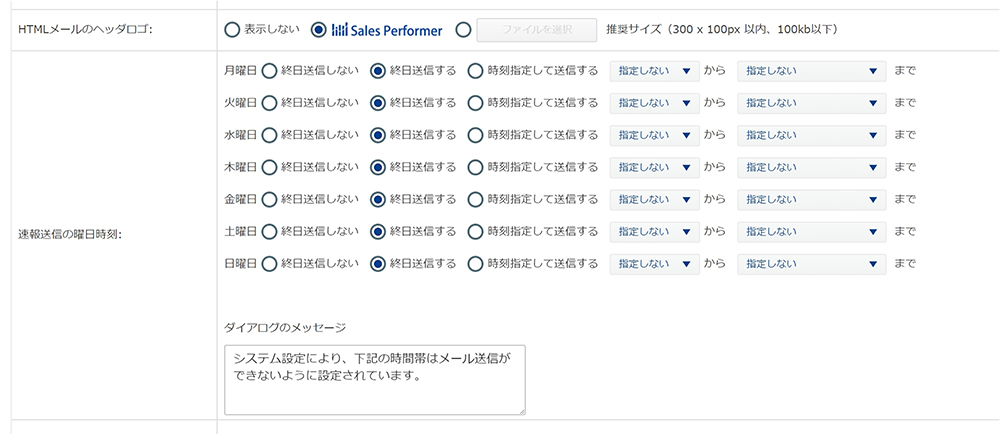
Task: Click the ダイアログのメッセージ text area
Action: (375, 380)
